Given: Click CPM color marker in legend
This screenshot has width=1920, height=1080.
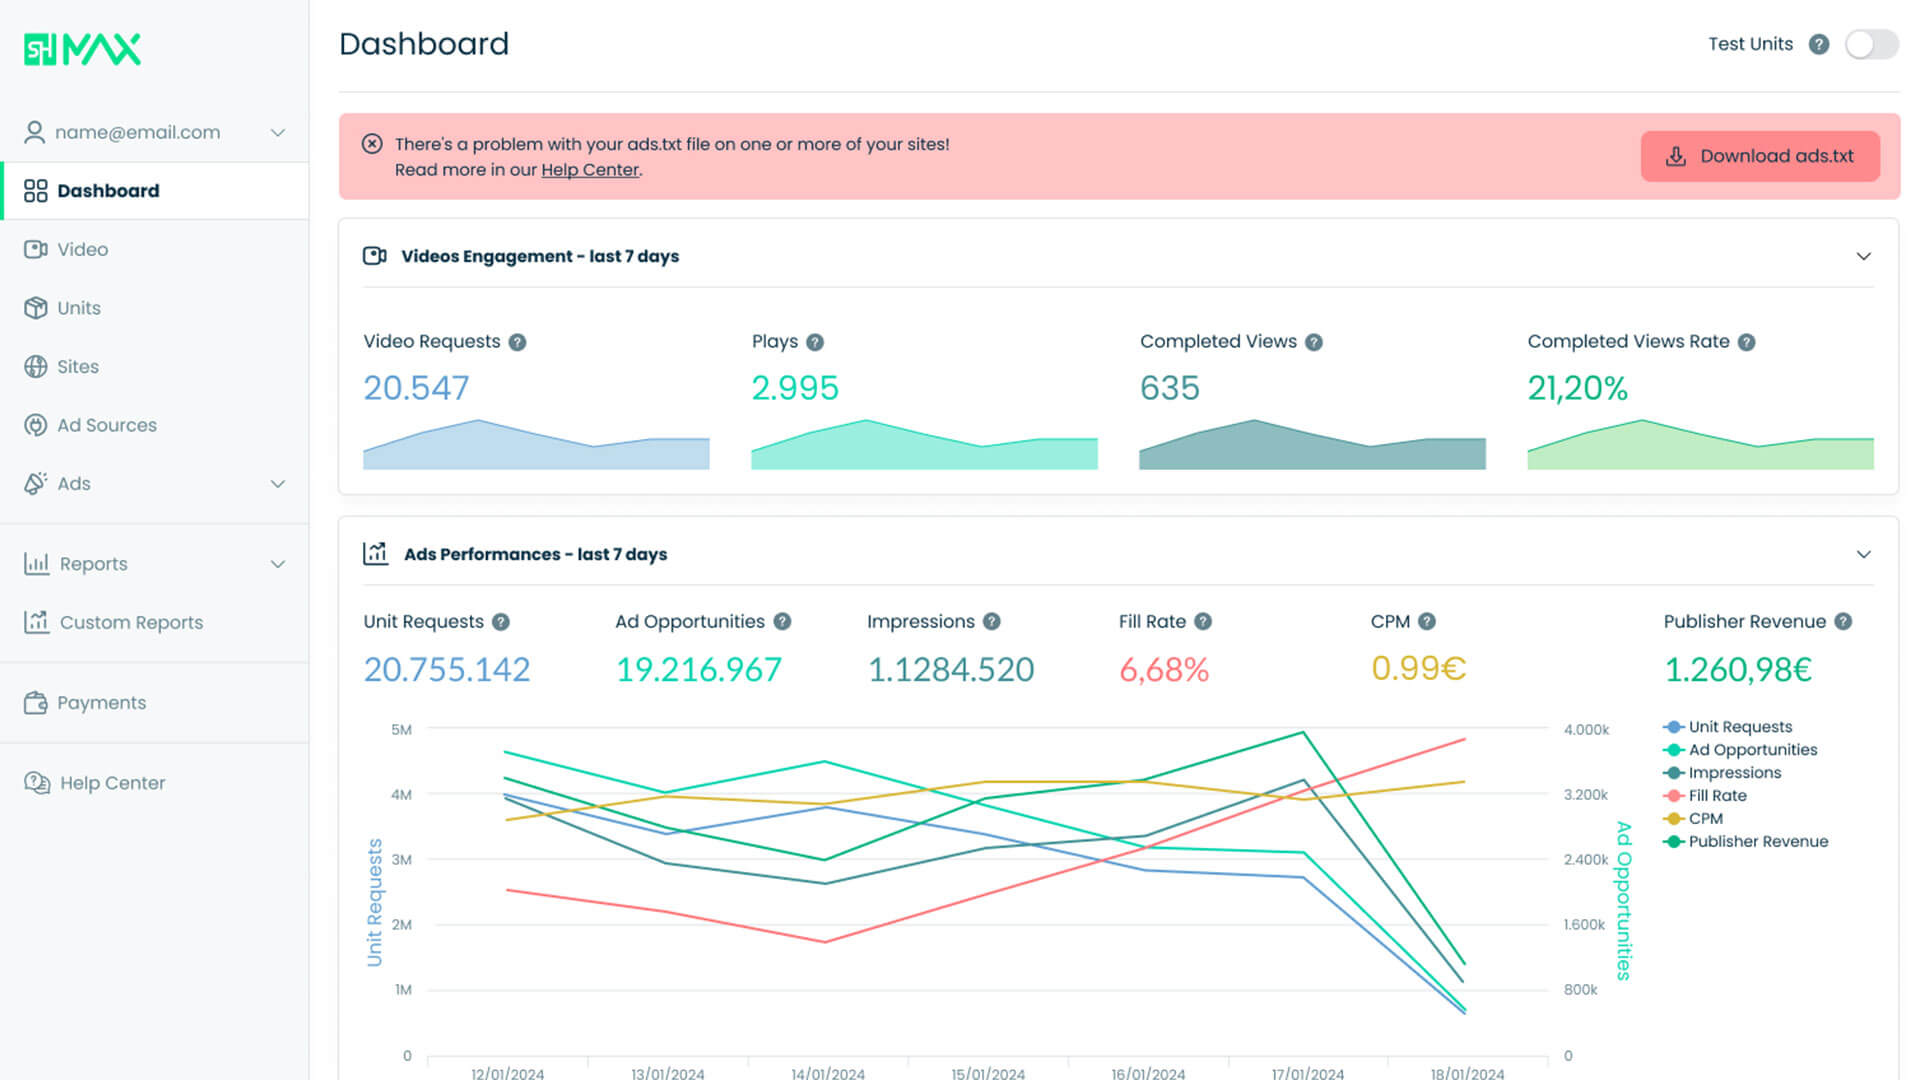Looking at the screenshot, I should (1674, 819).
